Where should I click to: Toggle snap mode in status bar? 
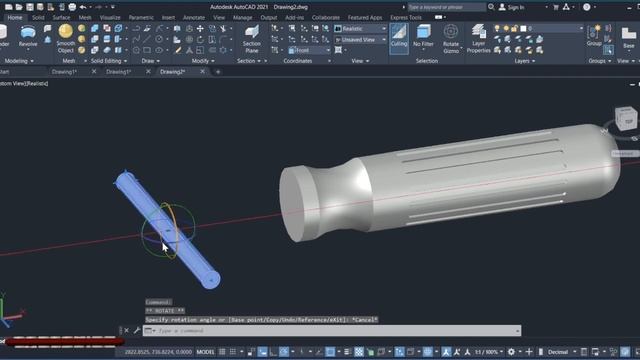[233, 352]
